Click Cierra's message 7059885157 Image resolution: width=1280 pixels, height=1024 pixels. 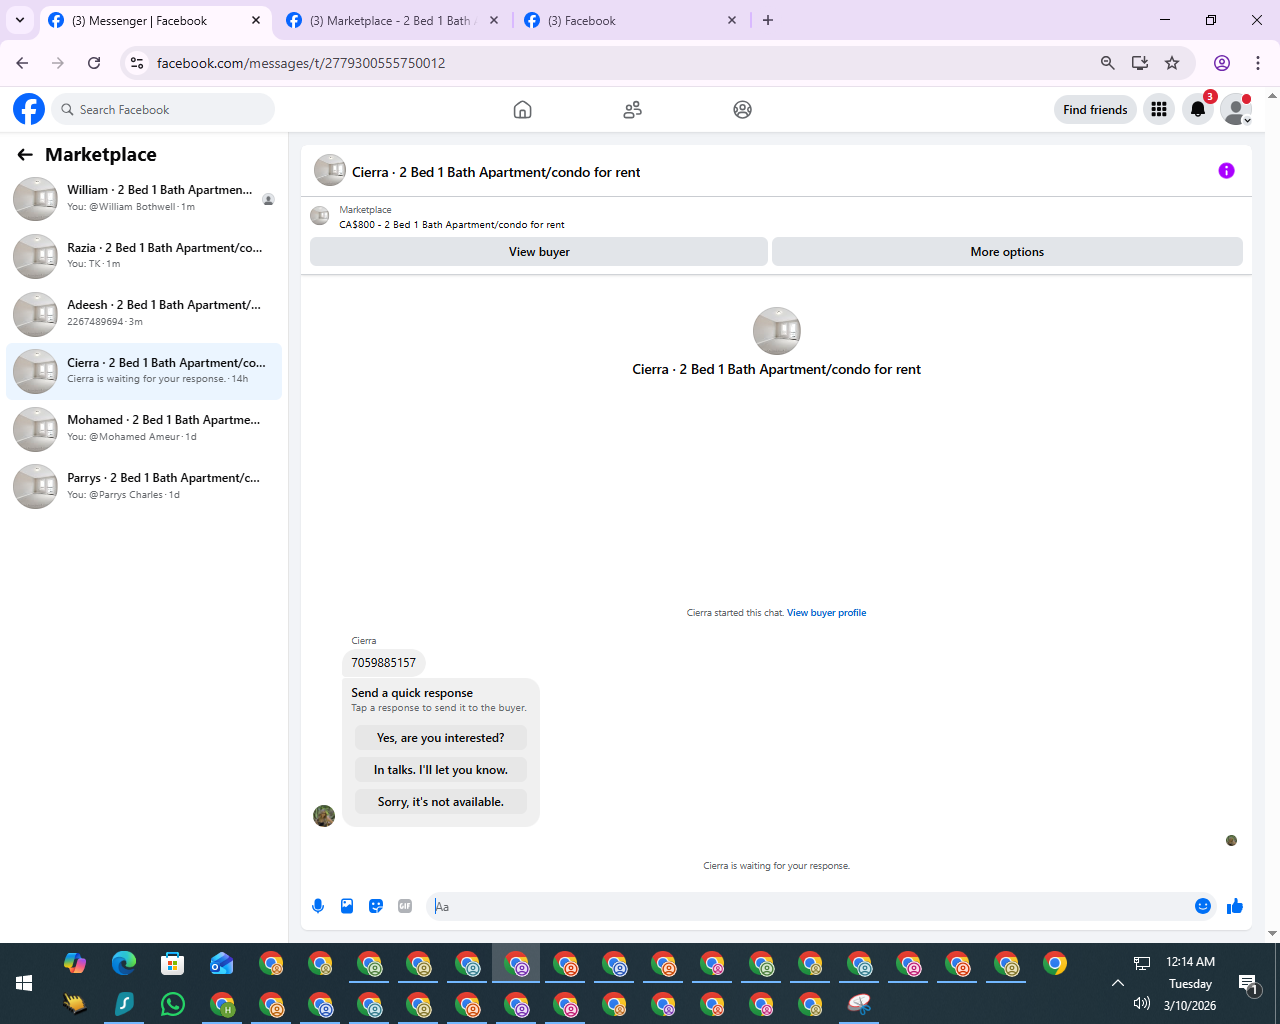(x=384, y=663)
